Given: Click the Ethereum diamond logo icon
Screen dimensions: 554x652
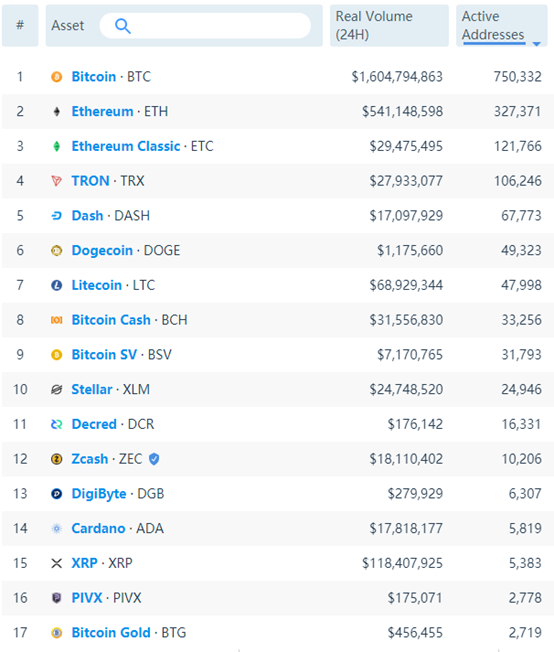Looking at the screenshot, I should click(57, 111).
